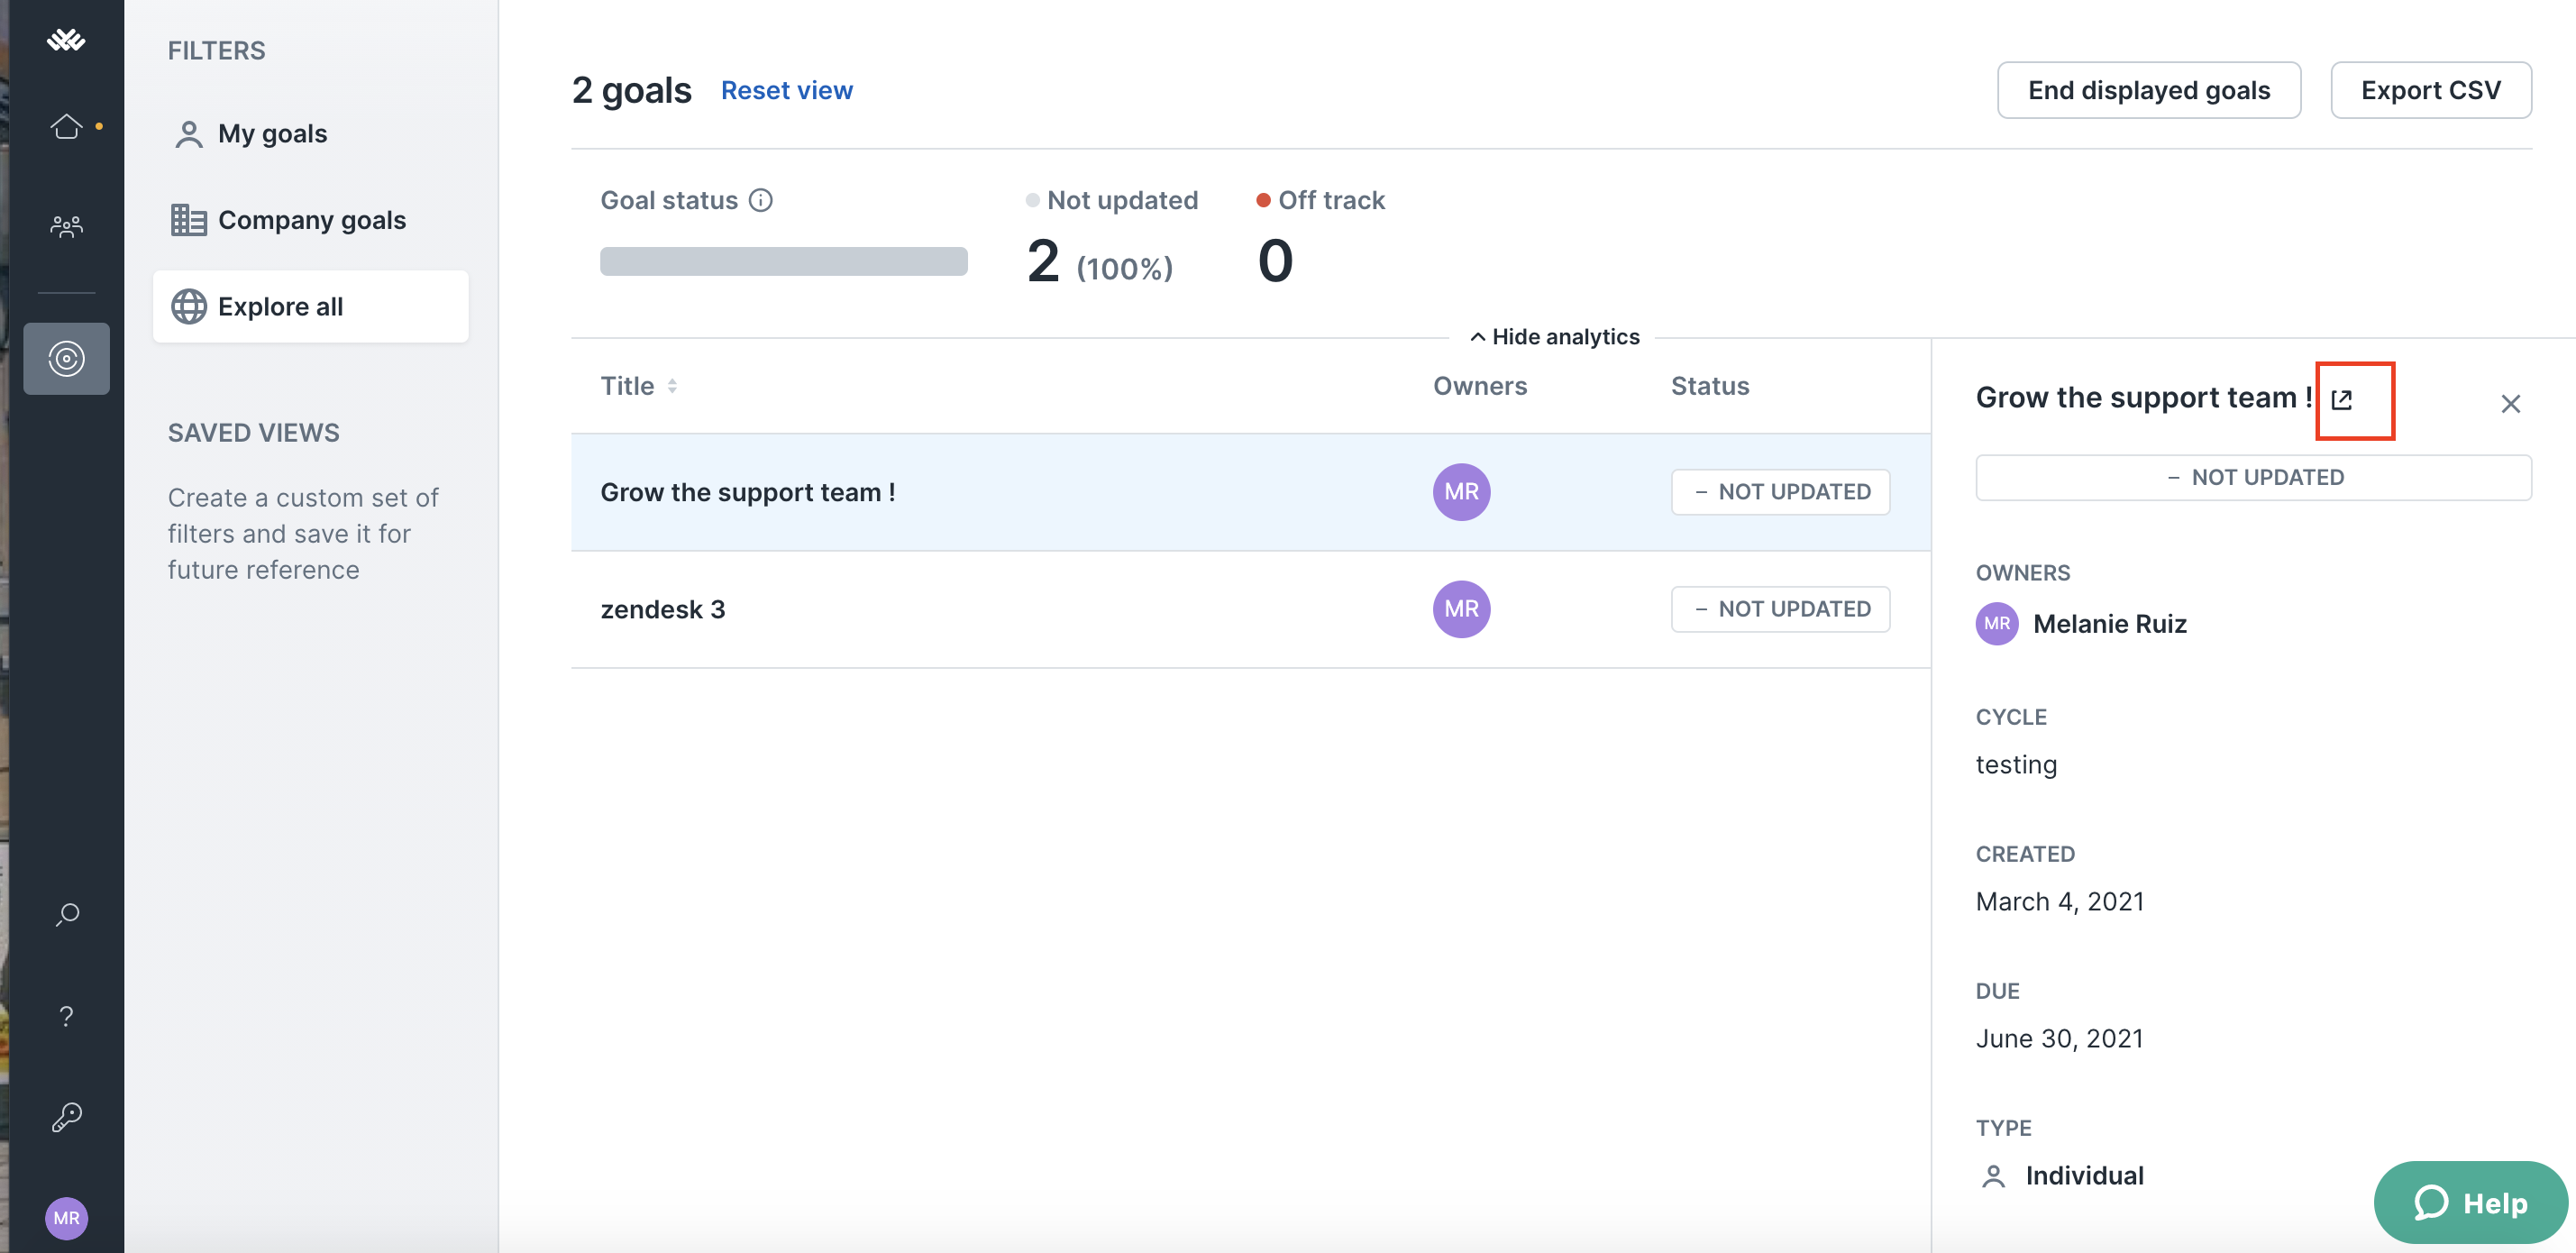Click the End displayed goals button
Viewport: 2576px width, 1253px height.
[2148, 90]
